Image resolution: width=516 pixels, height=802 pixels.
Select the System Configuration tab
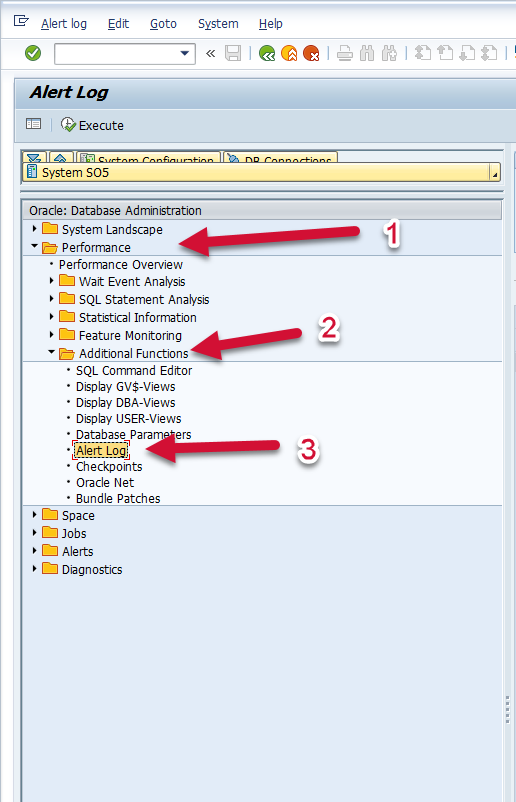149,157
